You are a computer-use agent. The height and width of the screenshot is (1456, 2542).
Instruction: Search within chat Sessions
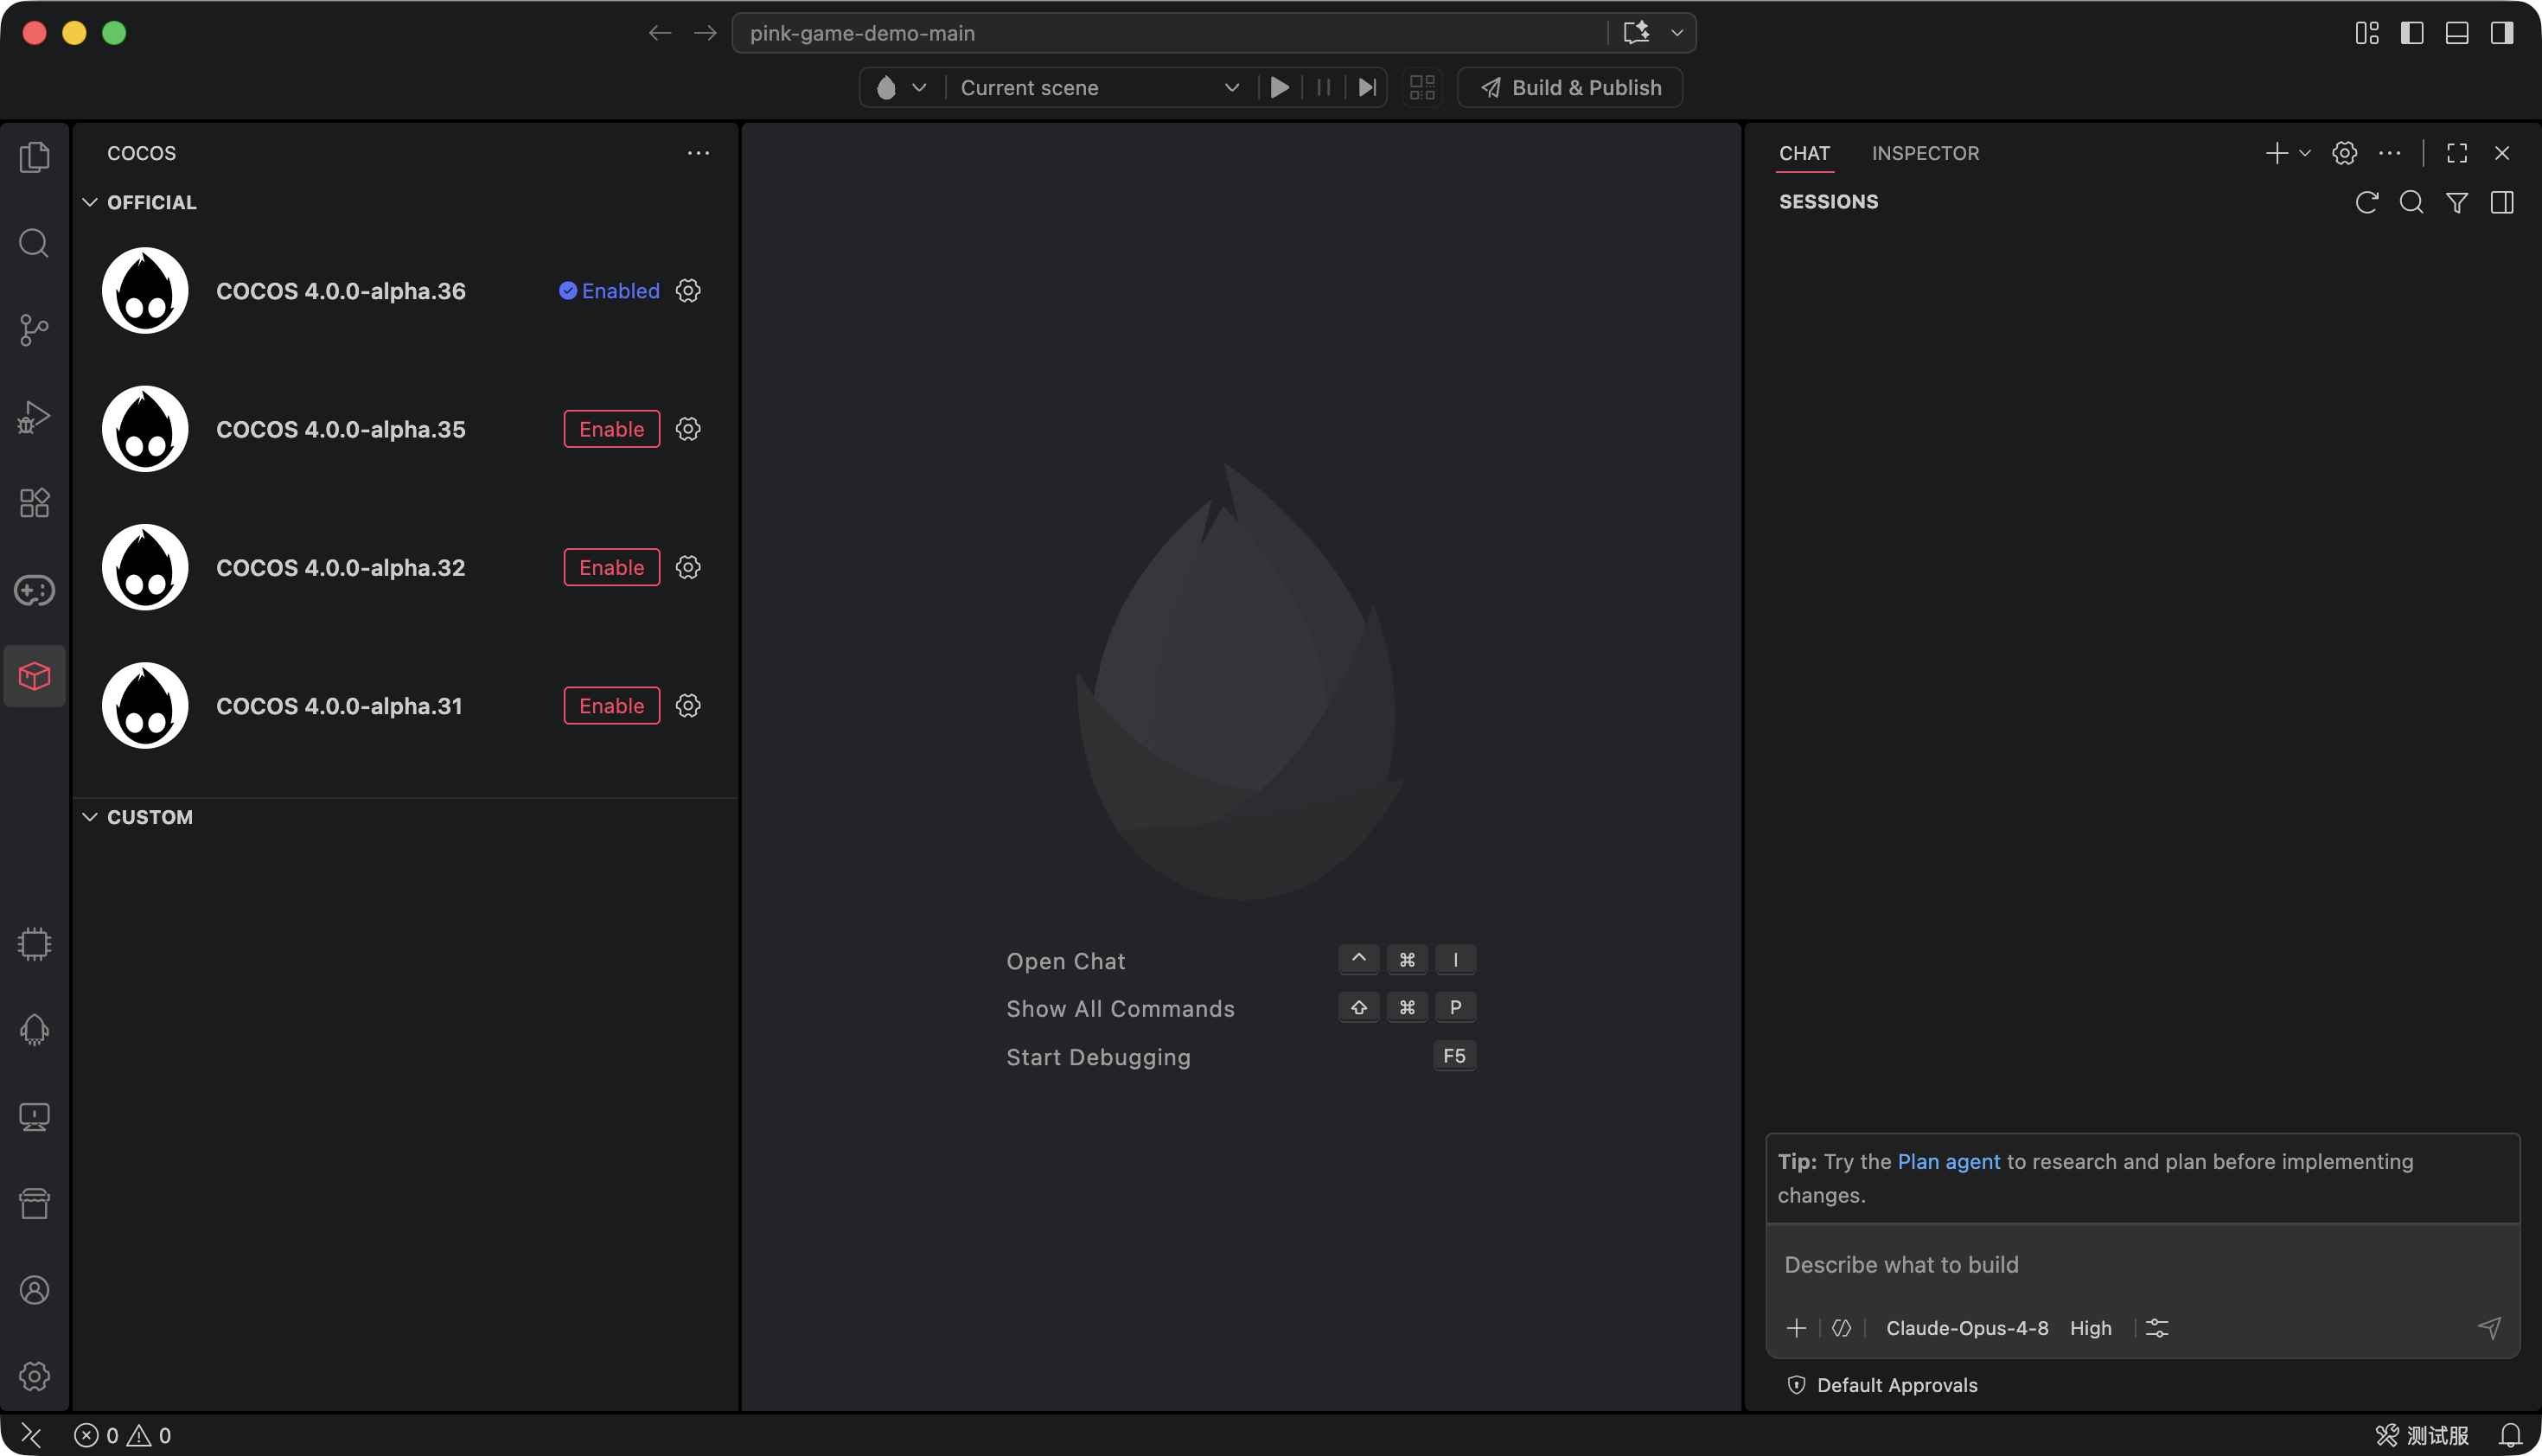pyautogui.click(x=2411, y=202)
